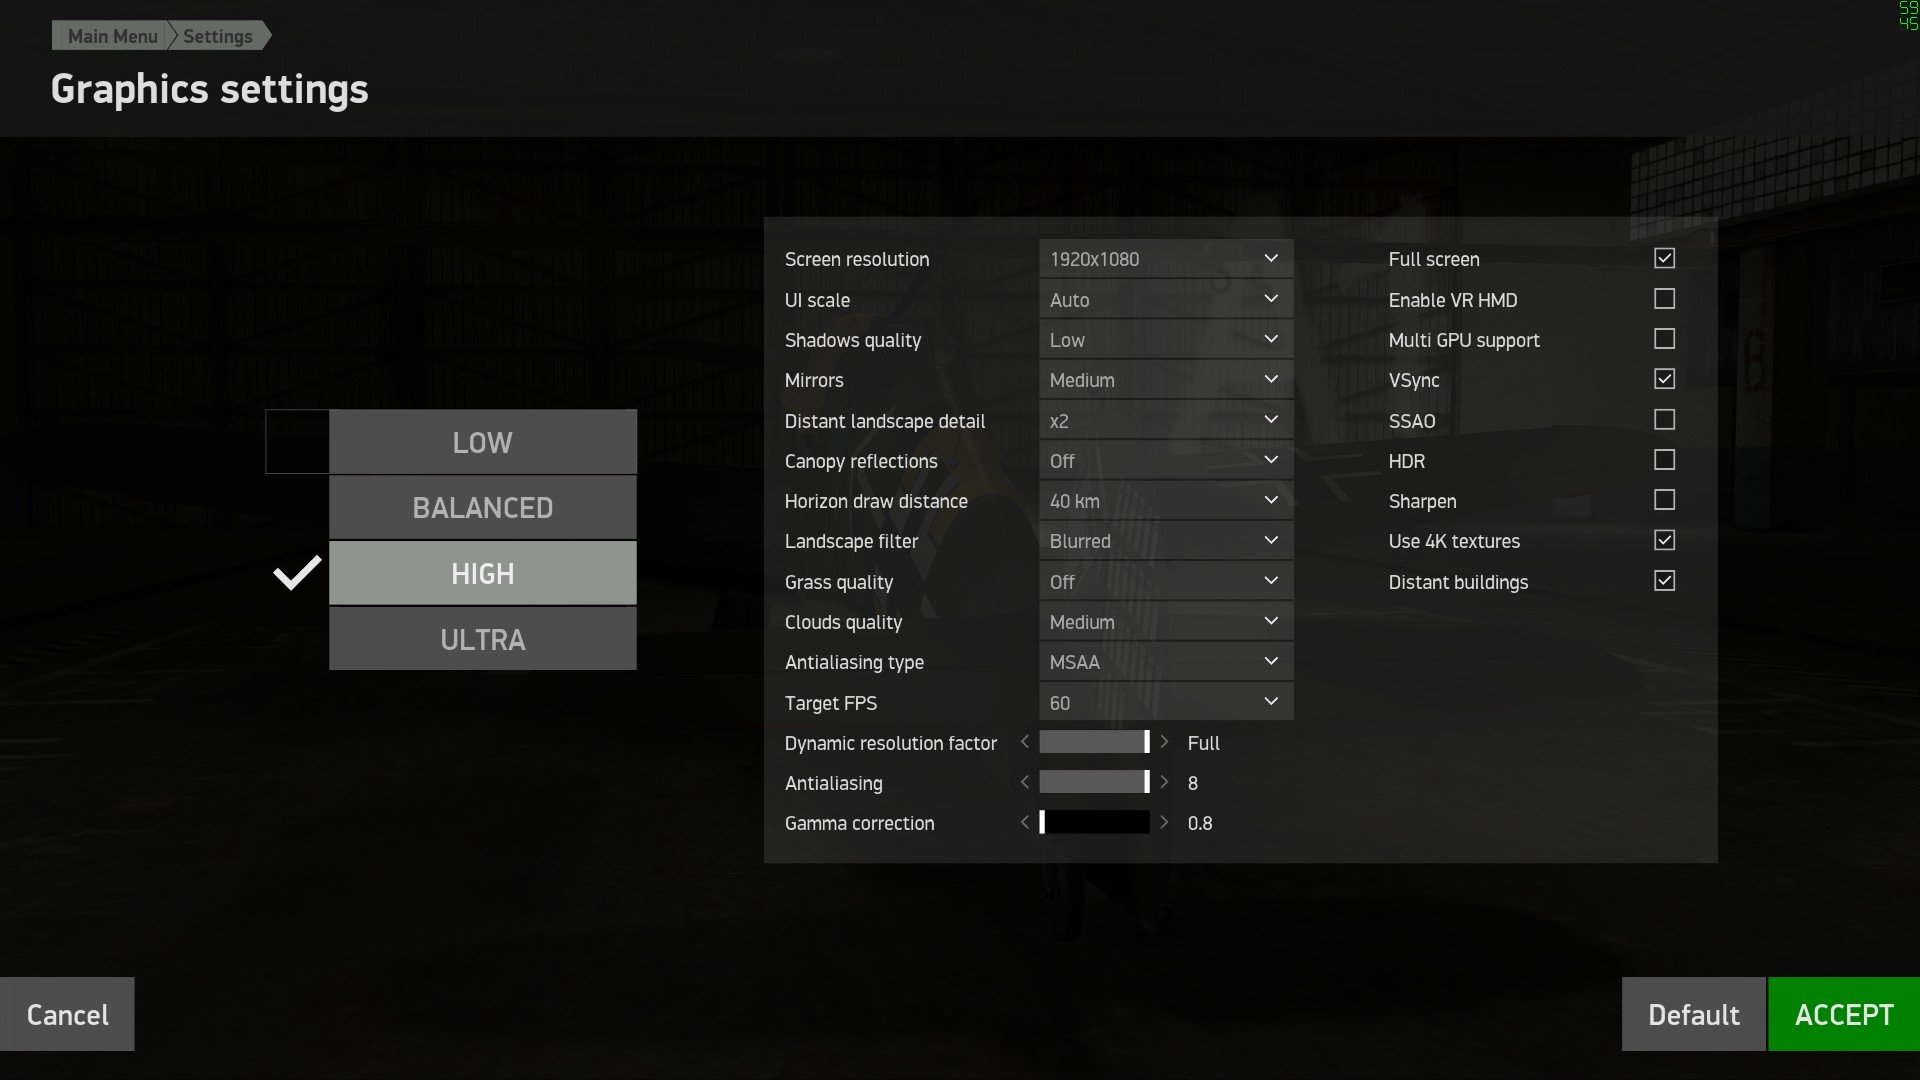
Task: Click right arrow of Dynamic resolution factor
Action: [1164, 742]
